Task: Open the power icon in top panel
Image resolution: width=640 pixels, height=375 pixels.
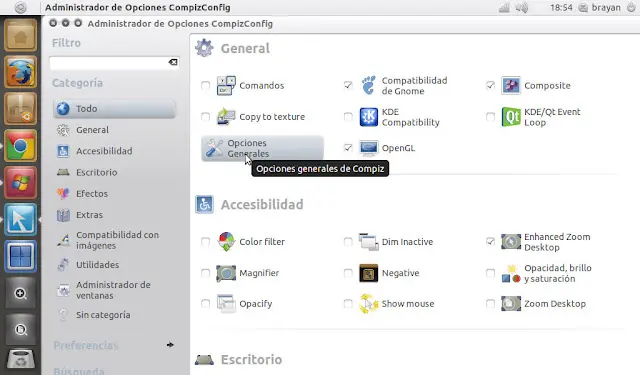Action: 631,7
